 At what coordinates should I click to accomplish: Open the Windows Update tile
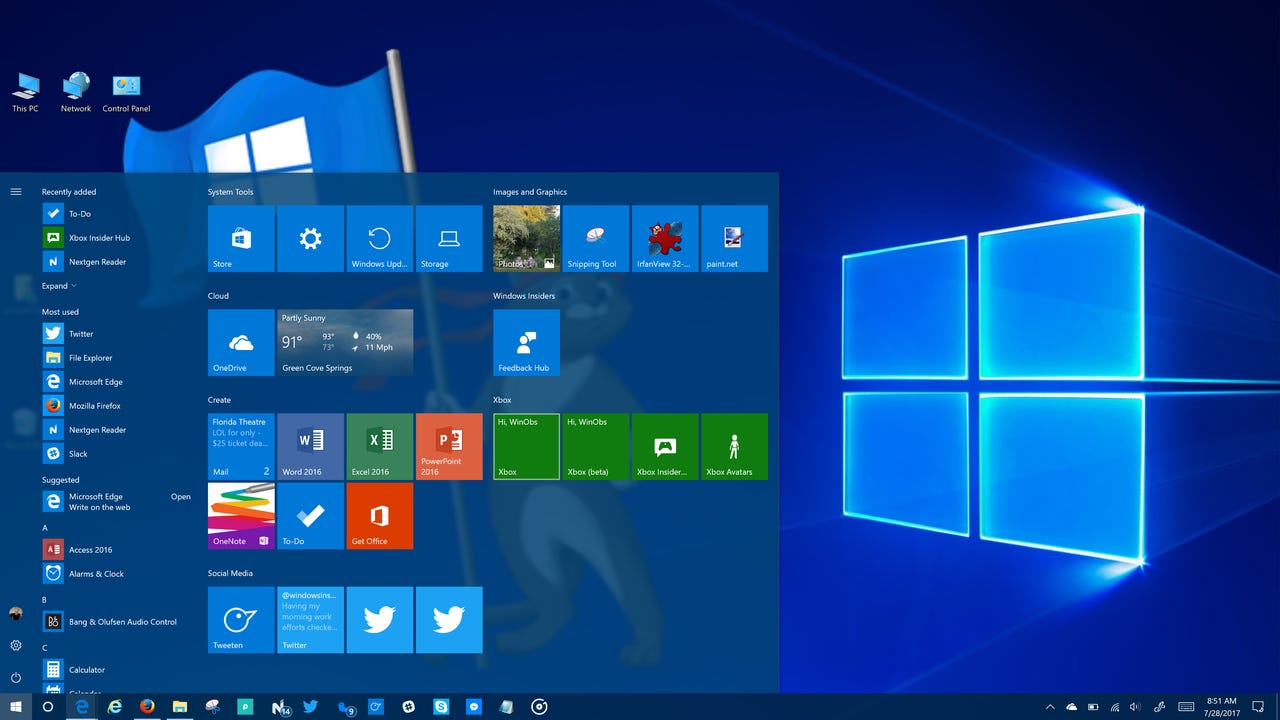379,238
